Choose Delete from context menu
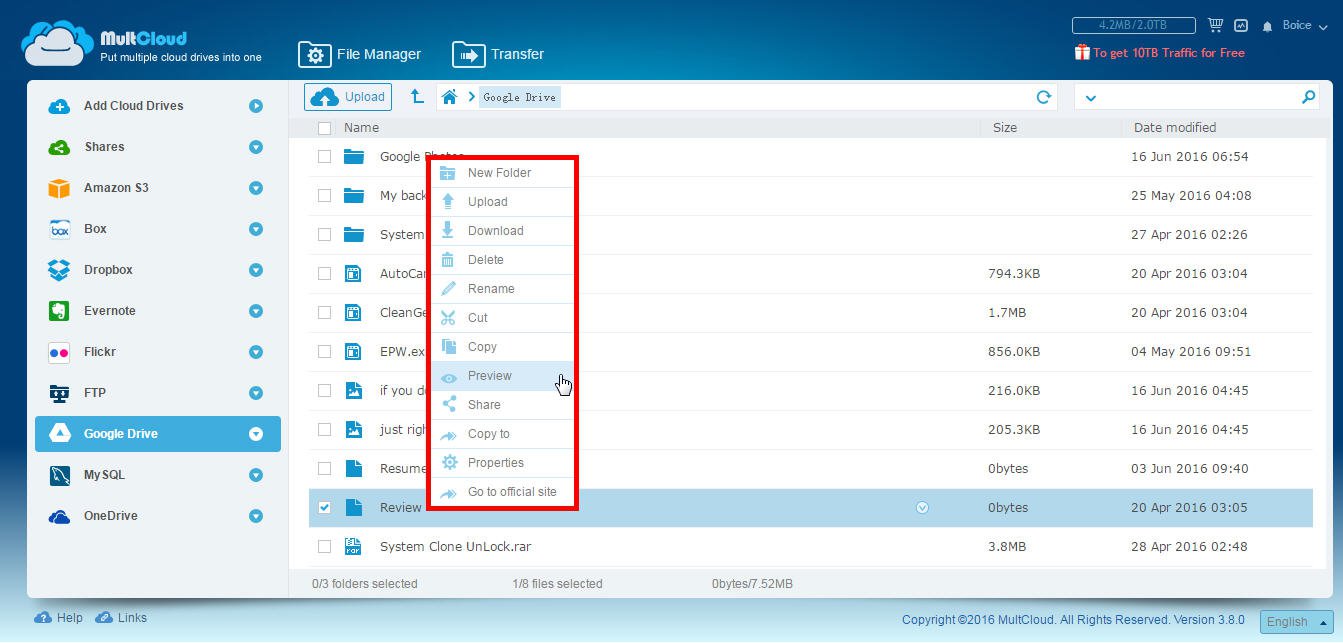This screenshot has width=1343, height=643. [503, 260]
